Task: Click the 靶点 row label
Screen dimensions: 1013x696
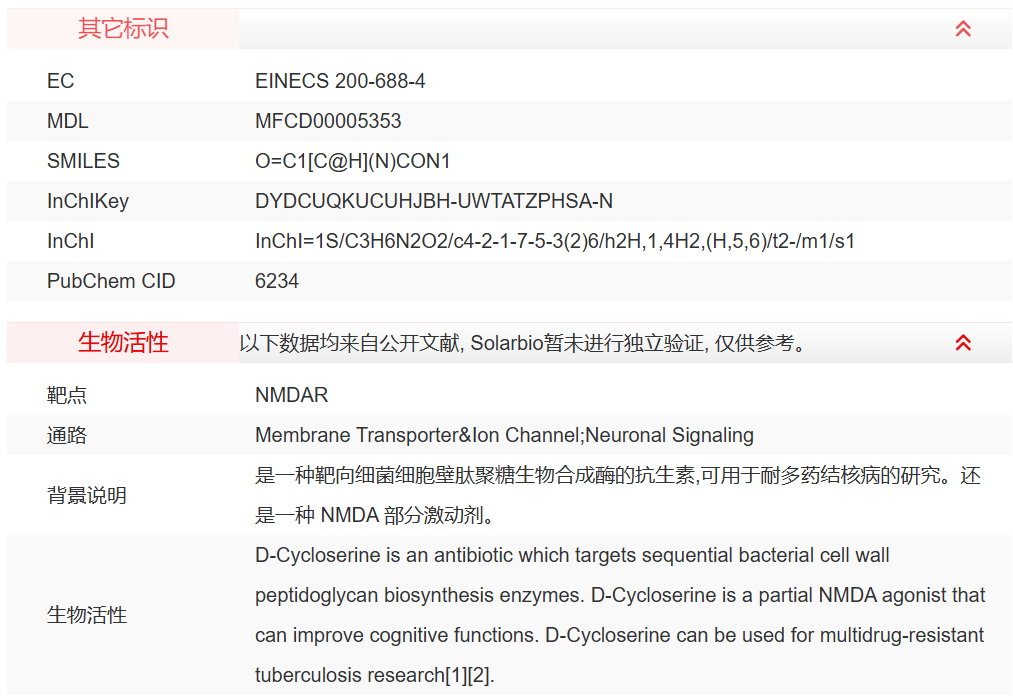Action: point(67,395)
